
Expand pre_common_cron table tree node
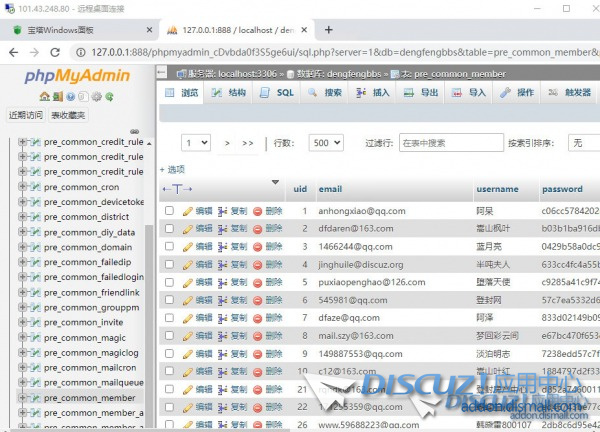[23, 187]
